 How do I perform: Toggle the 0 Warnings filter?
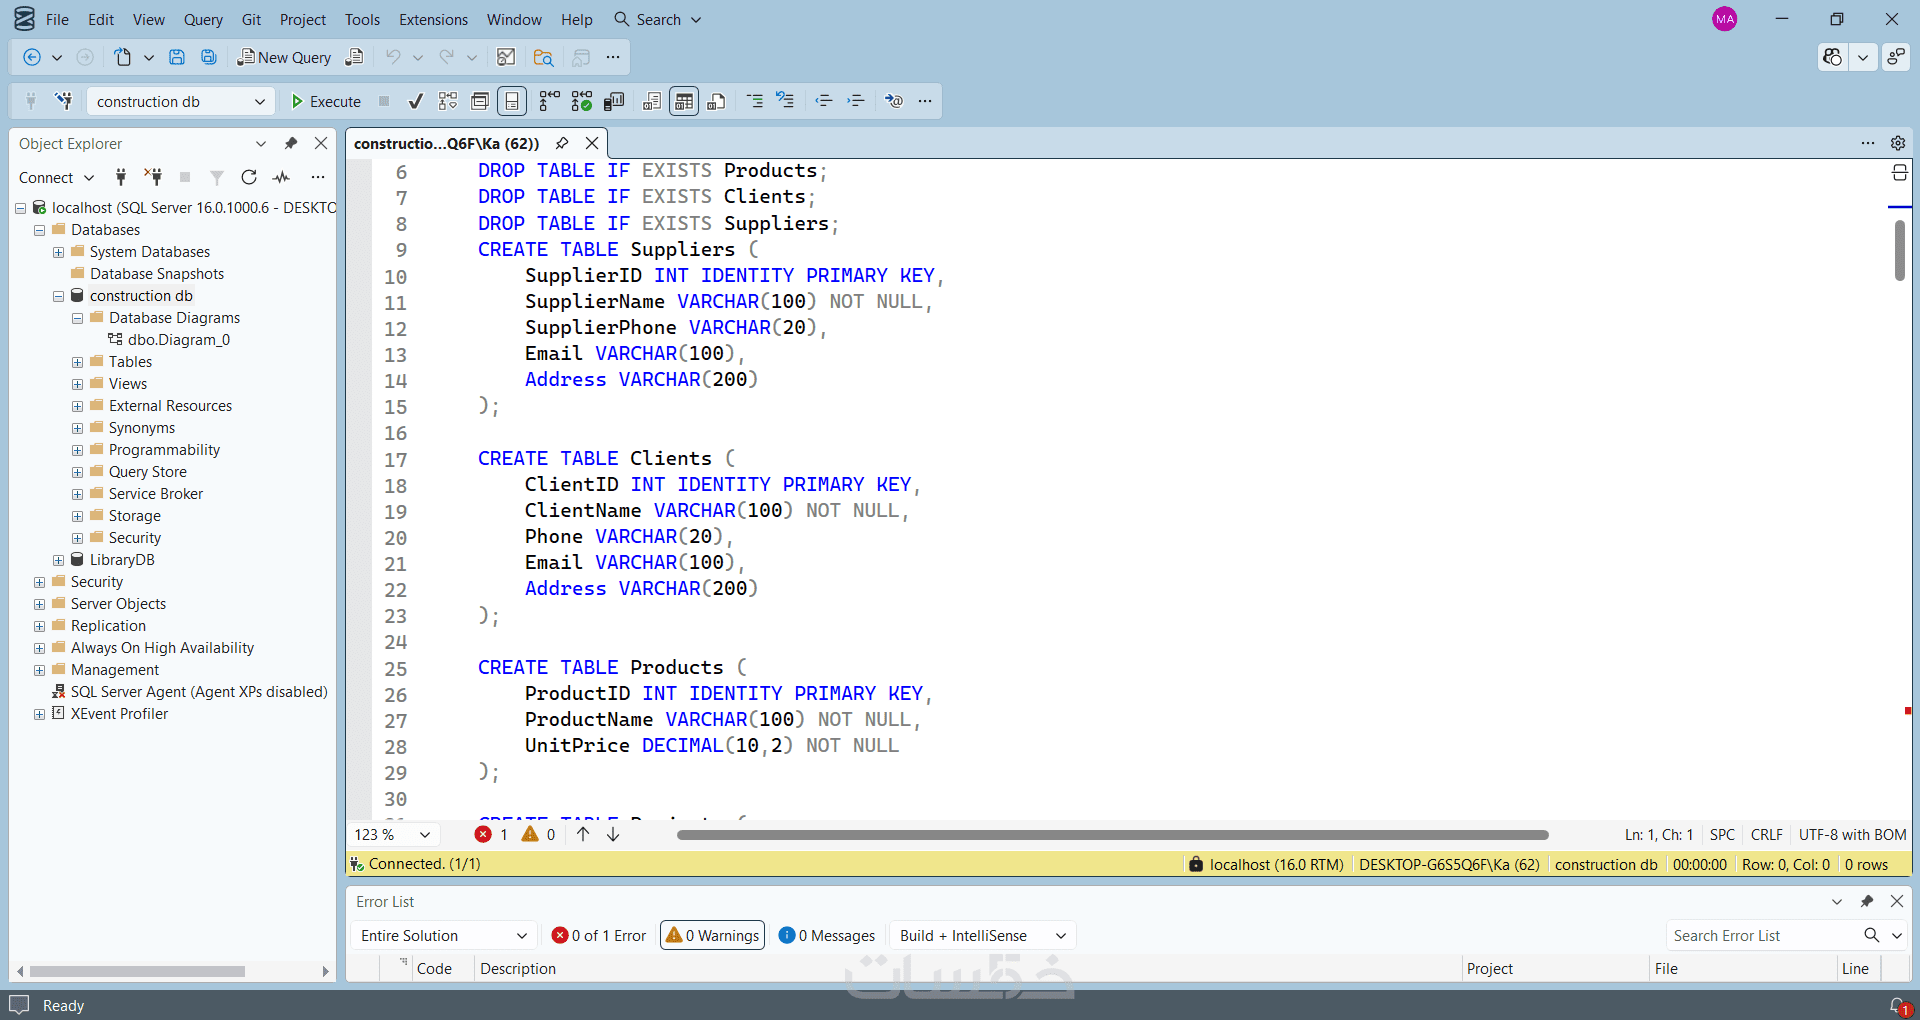pyautogui.click(x=712, y=935)
